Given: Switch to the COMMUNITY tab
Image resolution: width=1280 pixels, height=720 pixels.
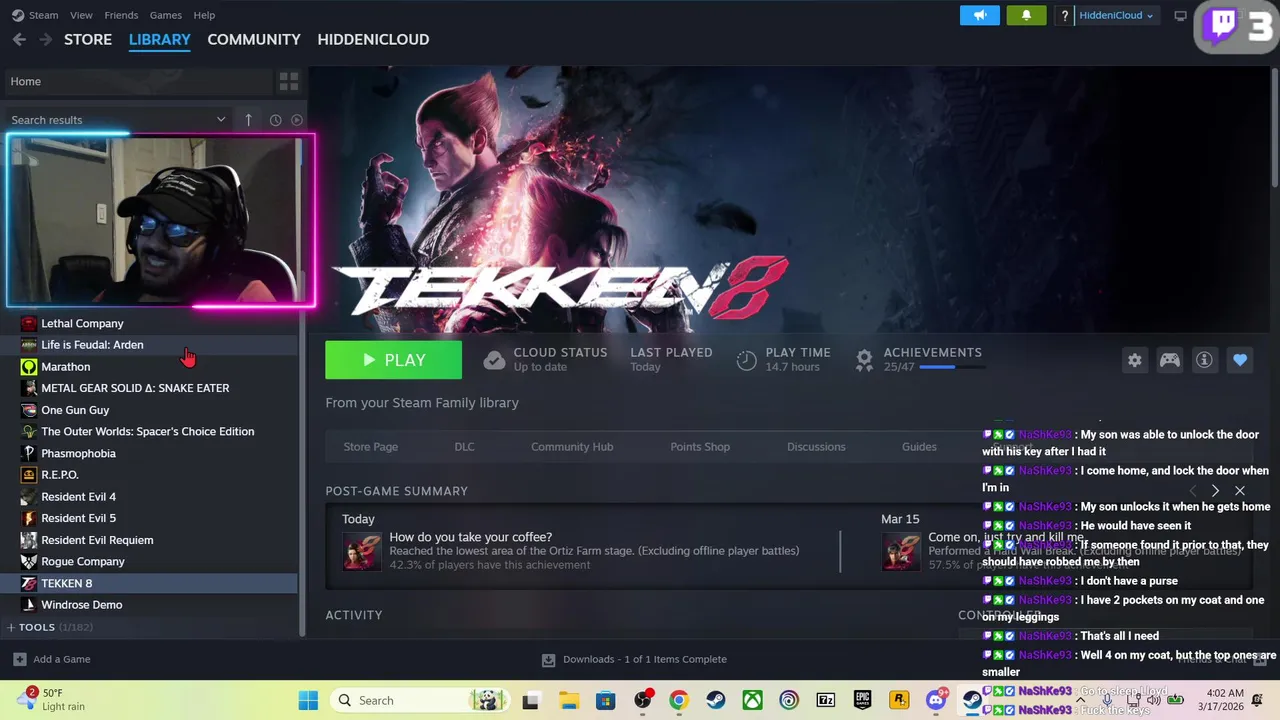Looking at the screenshot, I should click(x=254, y=39).
